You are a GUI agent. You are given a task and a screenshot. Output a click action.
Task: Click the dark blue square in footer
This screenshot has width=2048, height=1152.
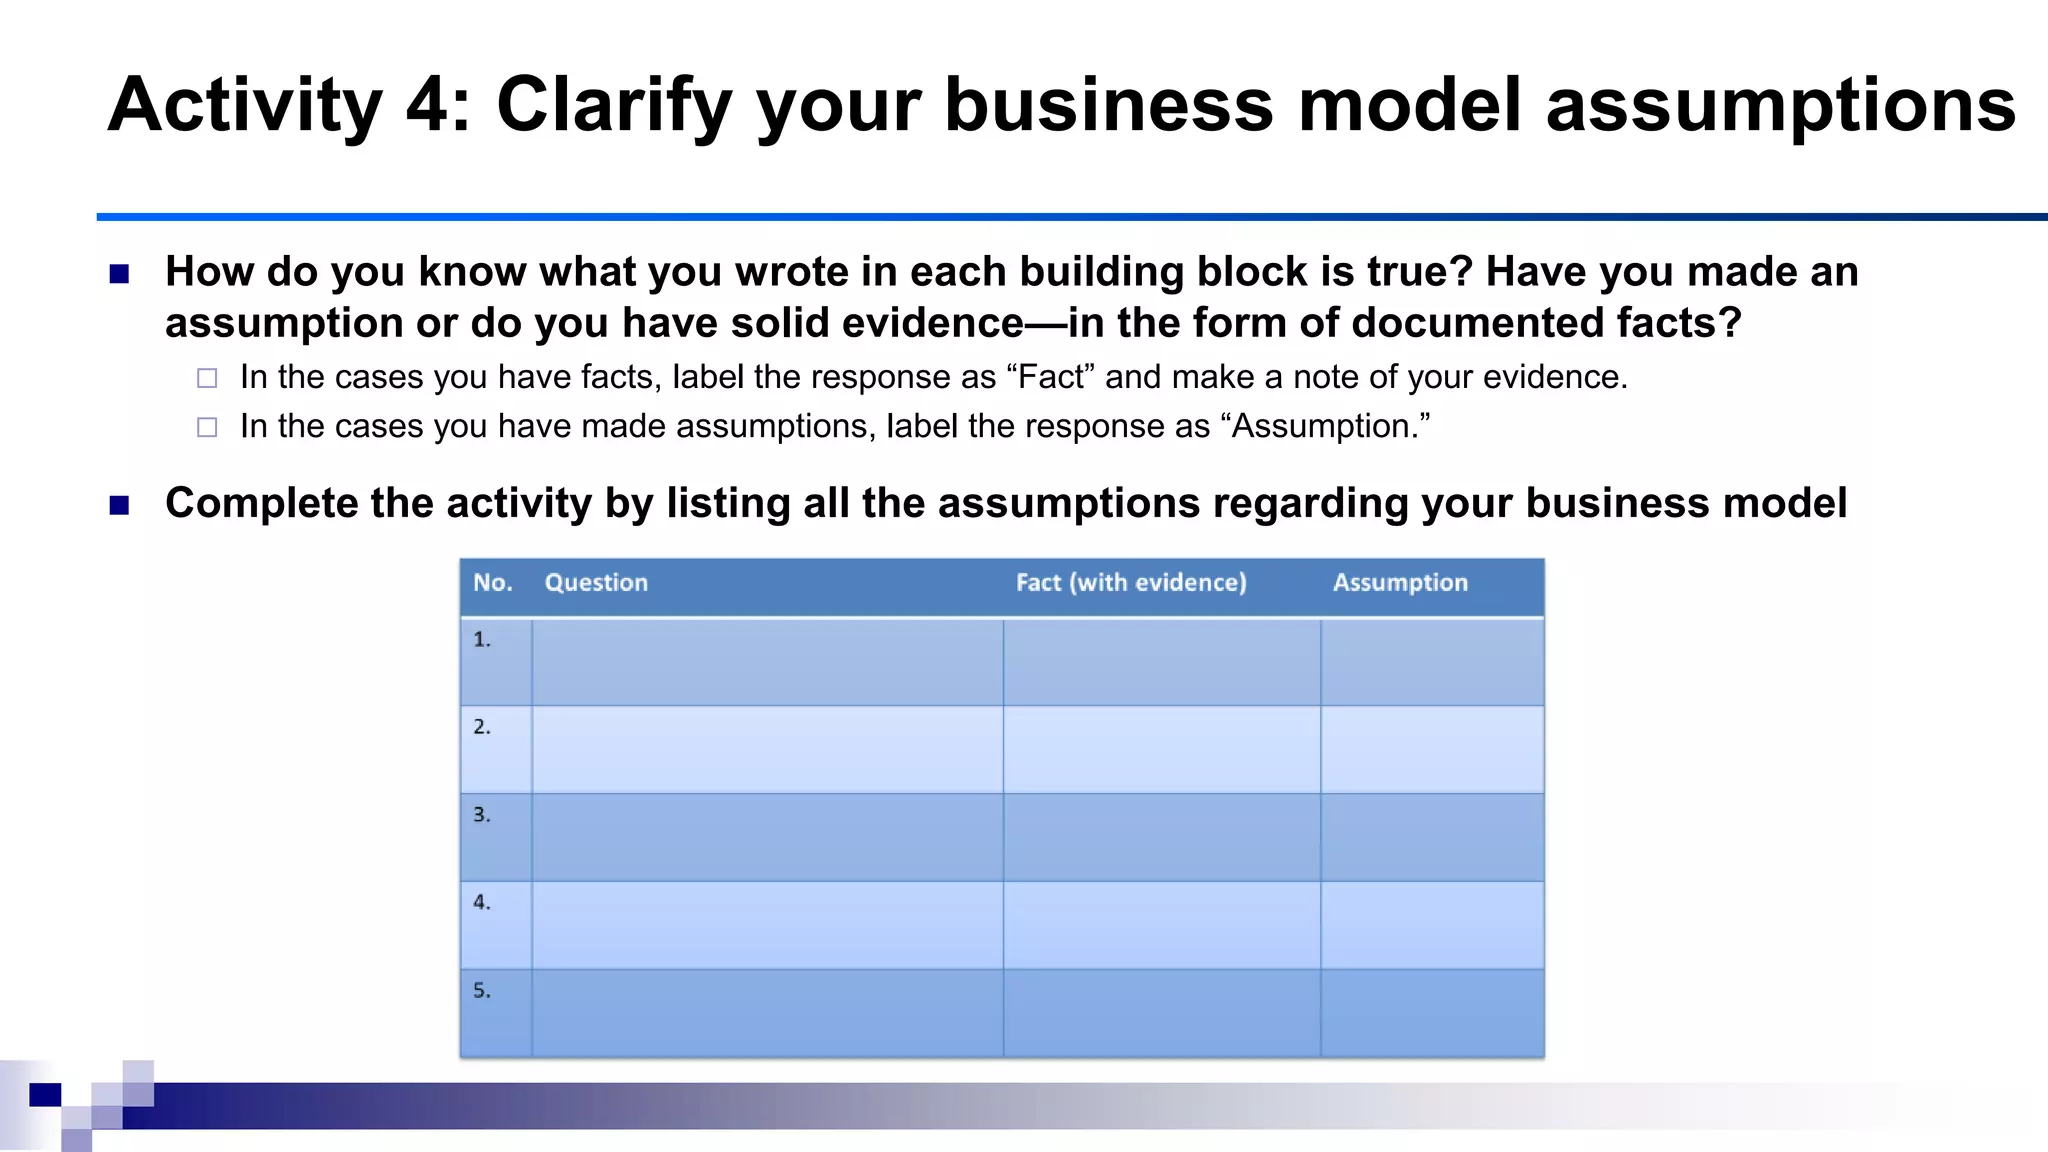45,1094
